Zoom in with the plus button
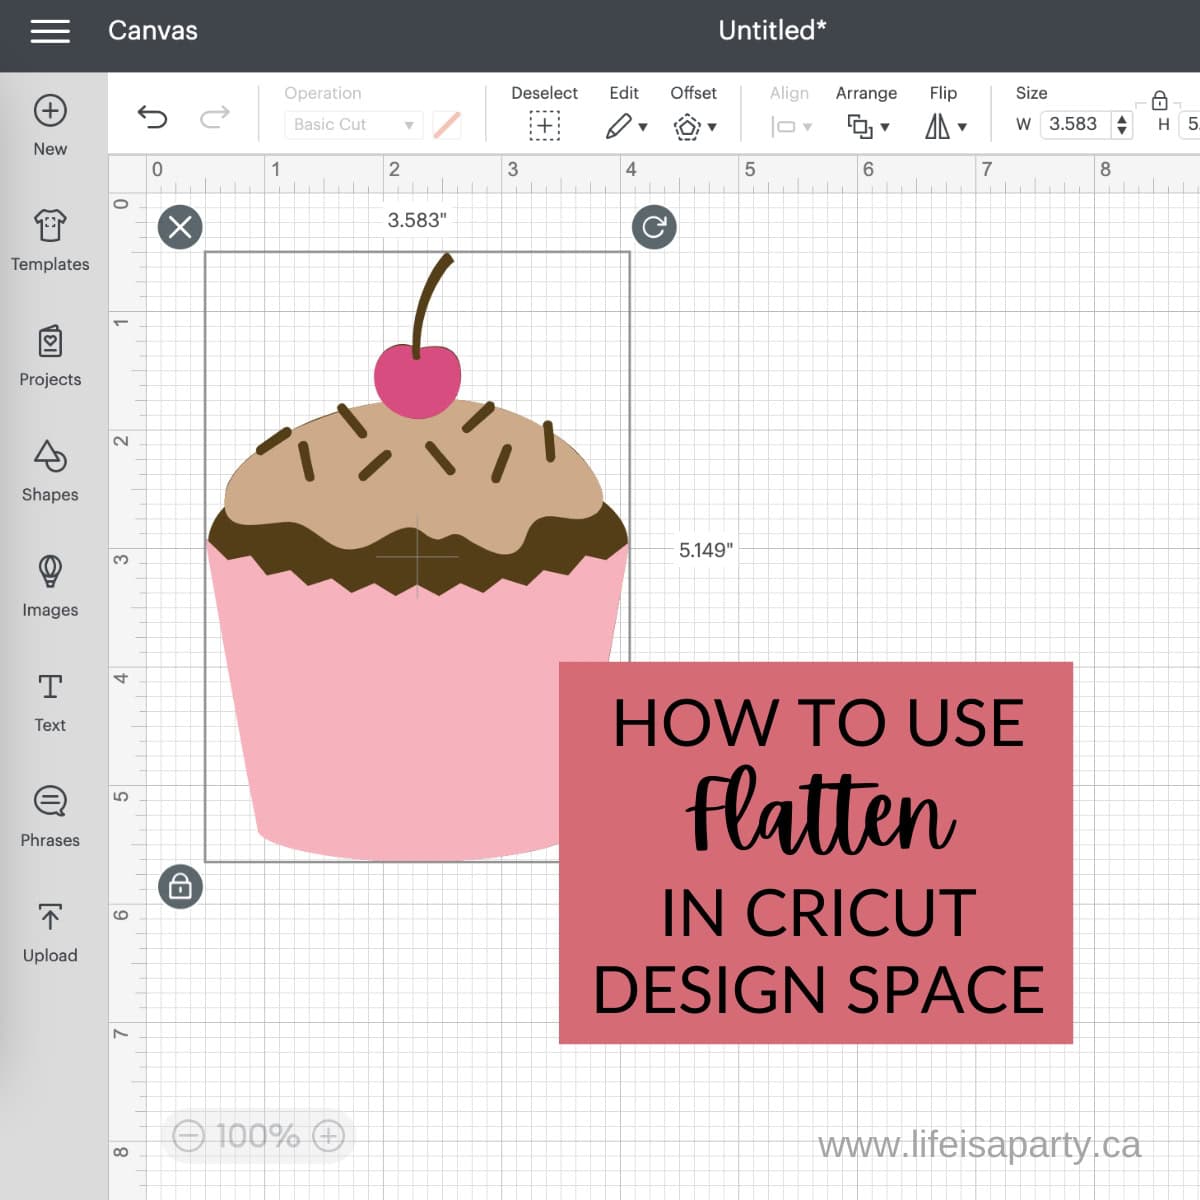This screenshot has width=1200, height=1200. pos(328,1136)
